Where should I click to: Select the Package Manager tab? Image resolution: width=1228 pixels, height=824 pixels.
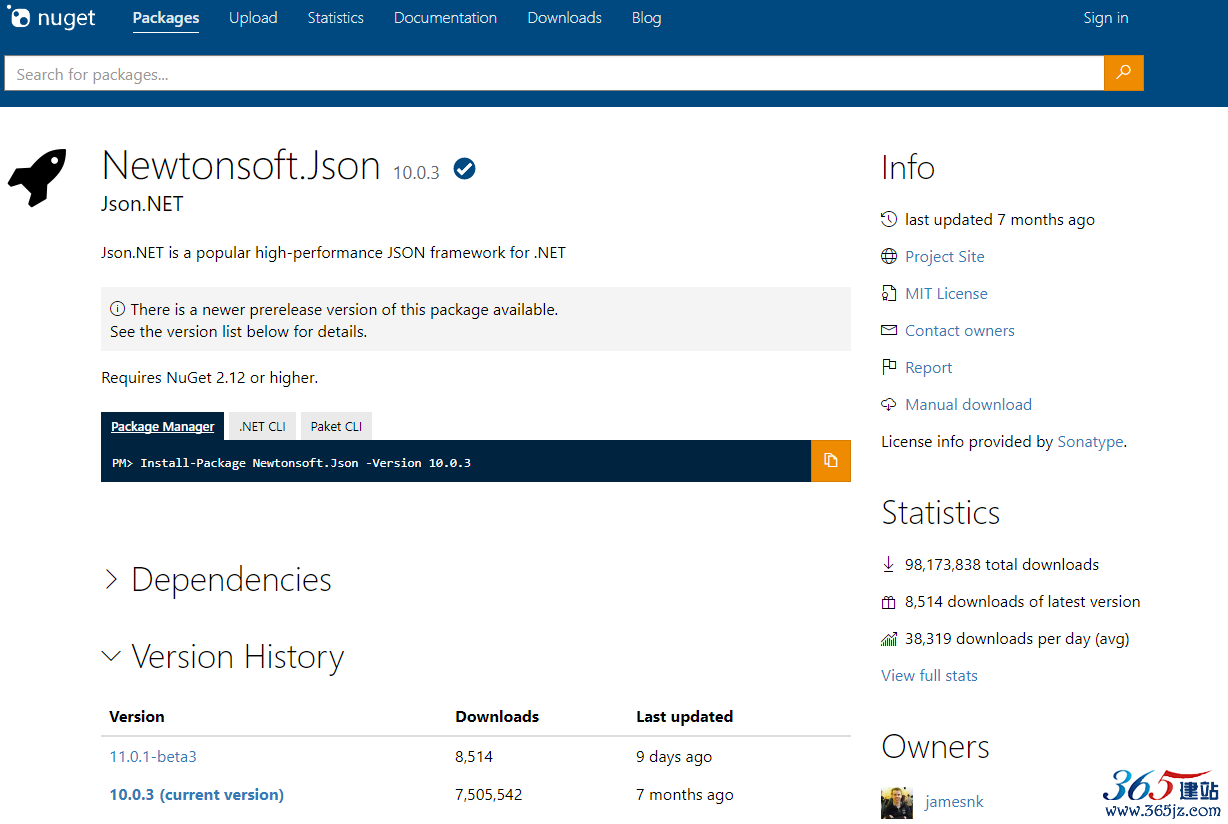click(x=163, y=426)
